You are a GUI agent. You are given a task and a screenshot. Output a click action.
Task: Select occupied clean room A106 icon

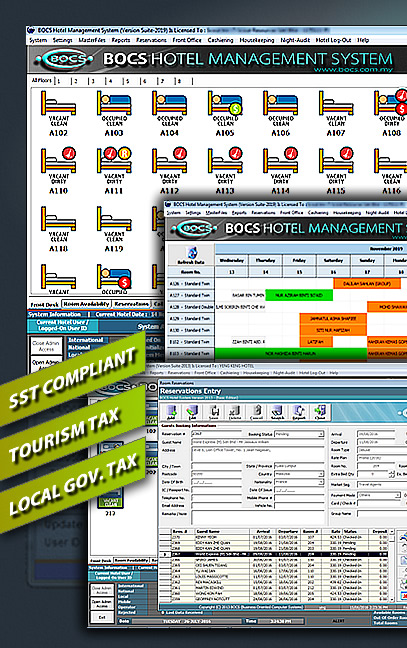click(x=280, y=103)
